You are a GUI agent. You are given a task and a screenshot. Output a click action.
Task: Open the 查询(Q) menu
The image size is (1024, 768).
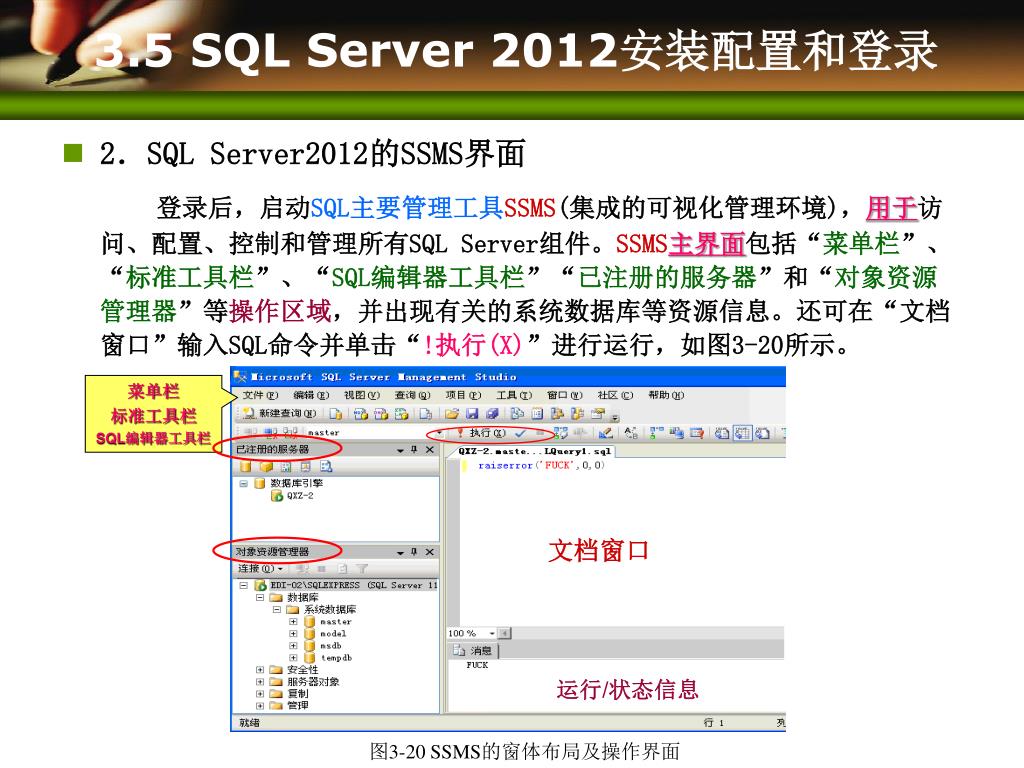(413, 395)
